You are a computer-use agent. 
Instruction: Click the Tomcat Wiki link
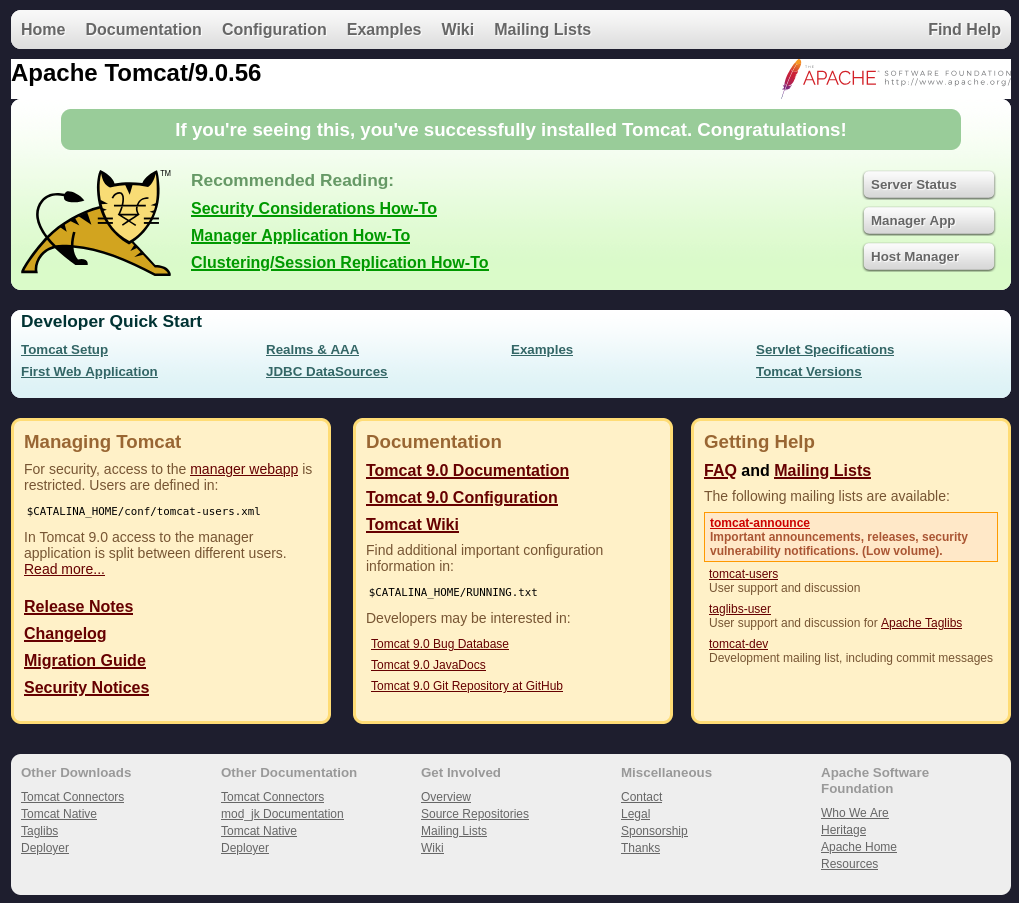[x=412, y=524]
